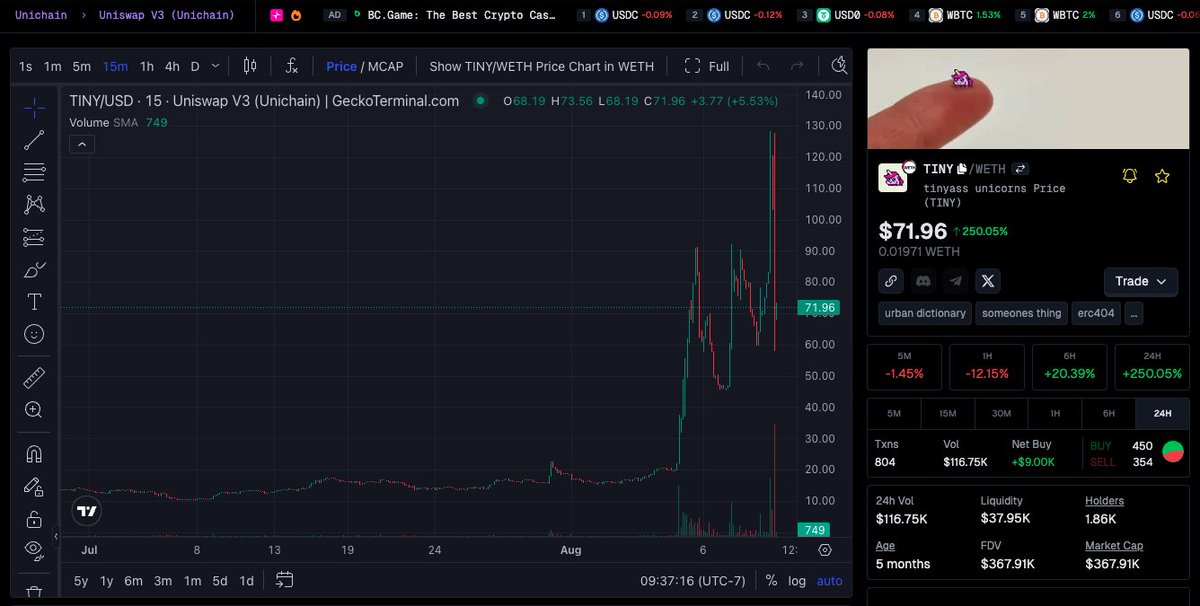Open the erc404 tag

pyautogui.click(x=1096, y=313)
